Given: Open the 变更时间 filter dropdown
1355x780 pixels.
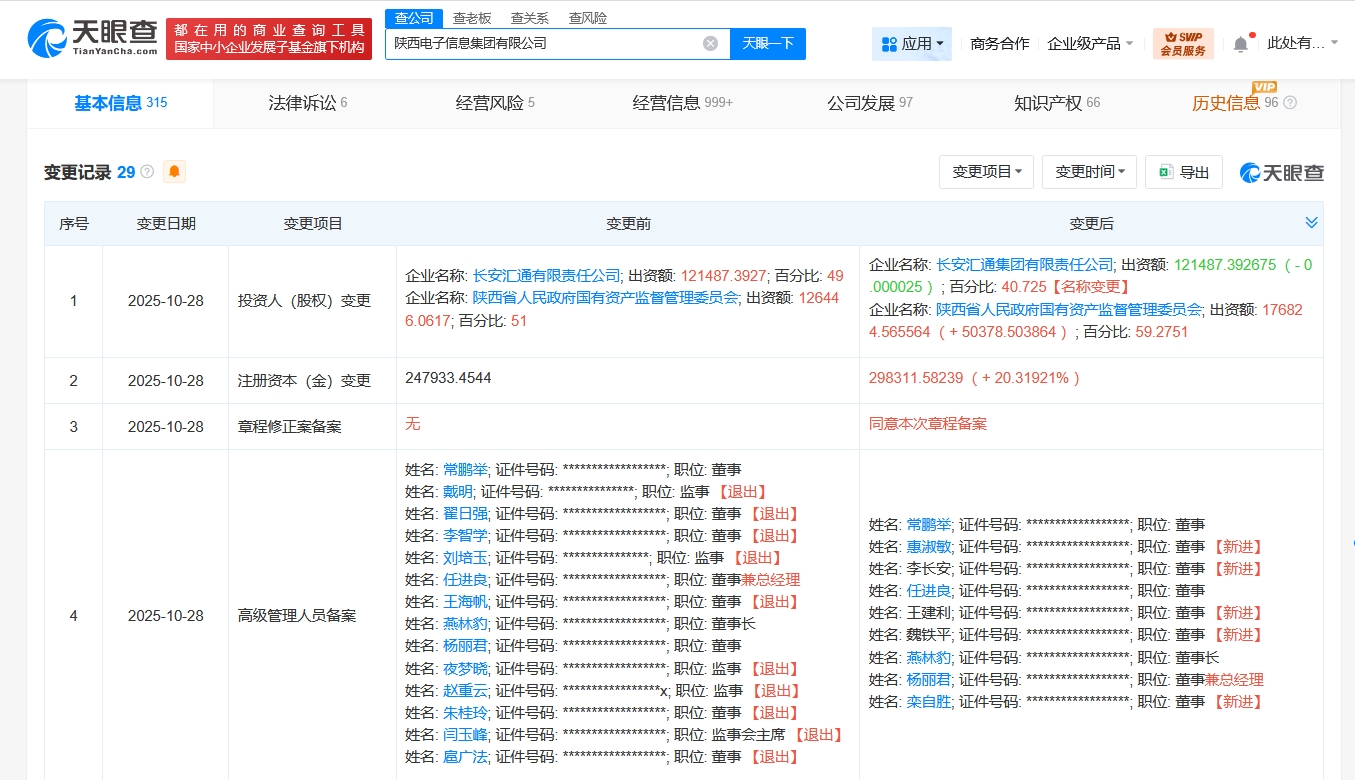Looking at the screenshot, I should (1089, 172).
